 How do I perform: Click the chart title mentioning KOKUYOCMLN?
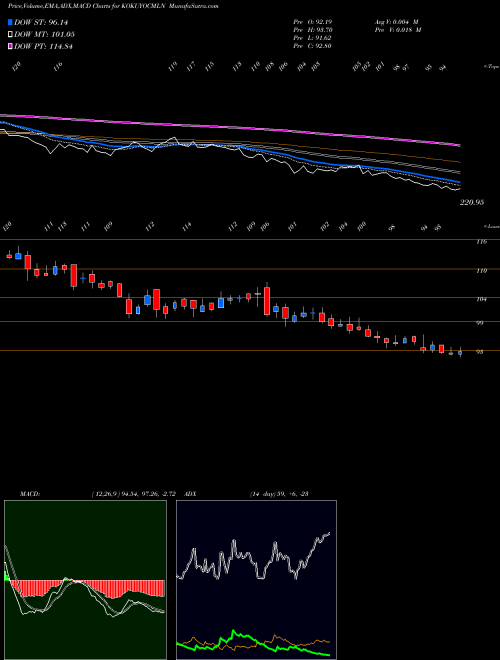[x=113, y=6]
